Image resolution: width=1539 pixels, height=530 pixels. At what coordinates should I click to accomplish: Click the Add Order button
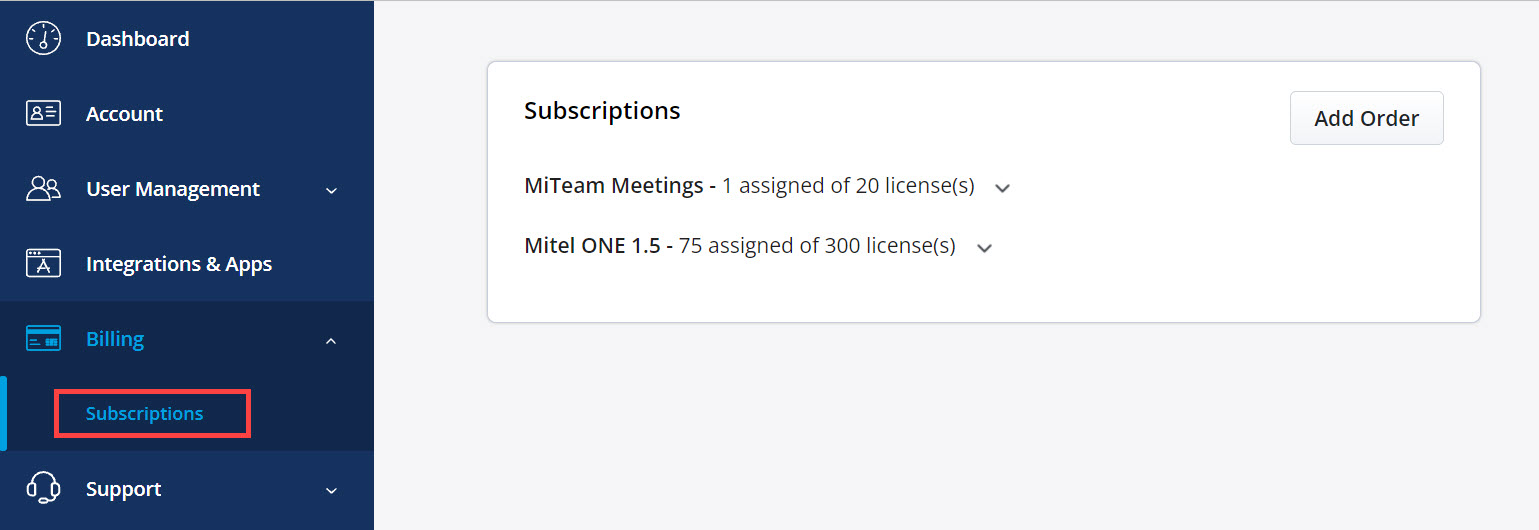[x=1366, y=118]
